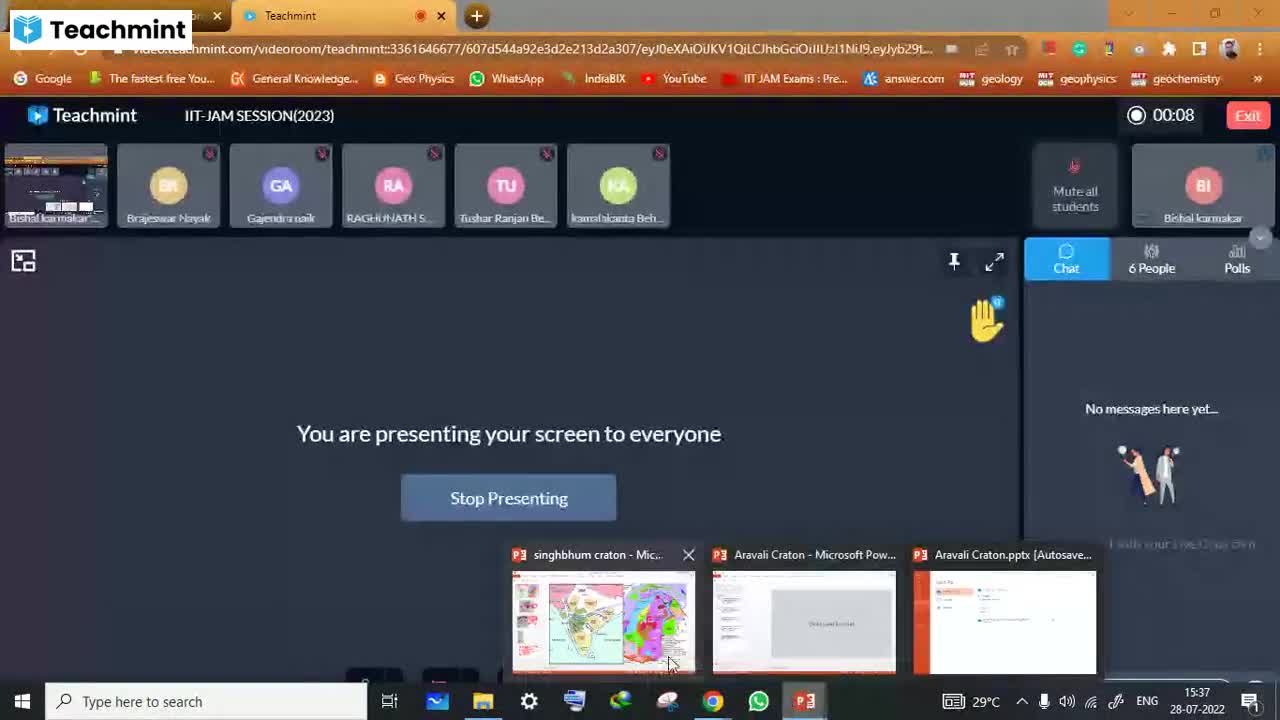Exit the Teachmint classroom
The image size is (1280, 720).
1247,116
